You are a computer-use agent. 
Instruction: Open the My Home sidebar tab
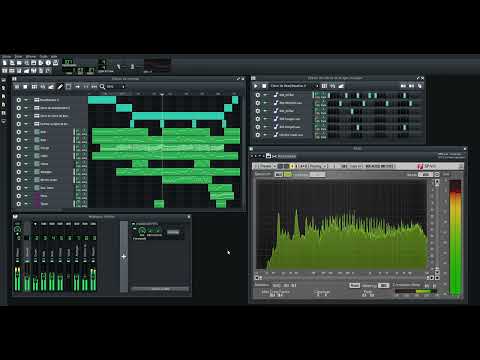[4, 113]
